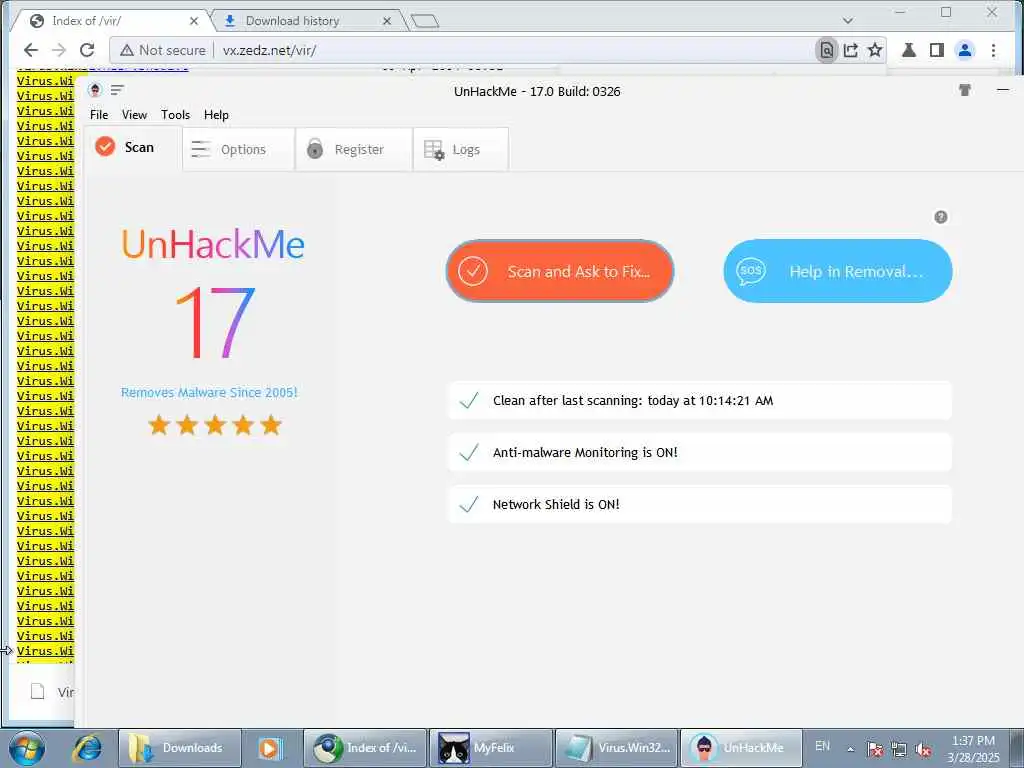Click the EN language indicator
Viewport: 1024px width, 768px height.
pyautogui.click(x=822, y=746)
